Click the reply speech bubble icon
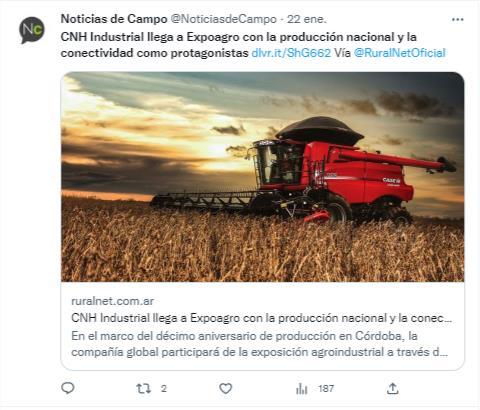This screenshot has height=410, width=480. click(x=68, y=388)
